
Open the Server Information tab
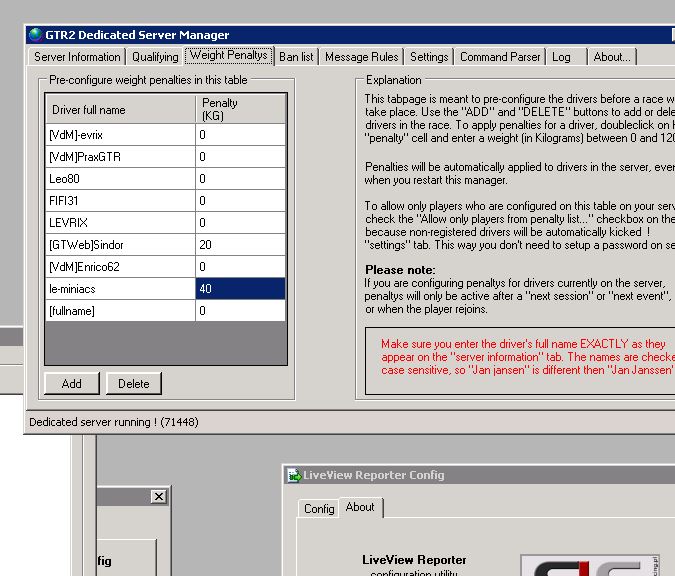(77, 57)
